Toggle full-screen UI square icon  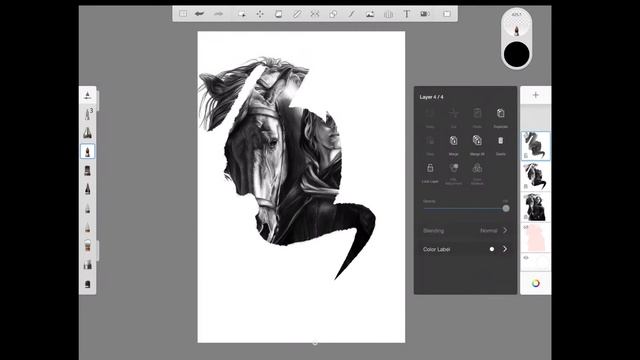tap(447, 14)
